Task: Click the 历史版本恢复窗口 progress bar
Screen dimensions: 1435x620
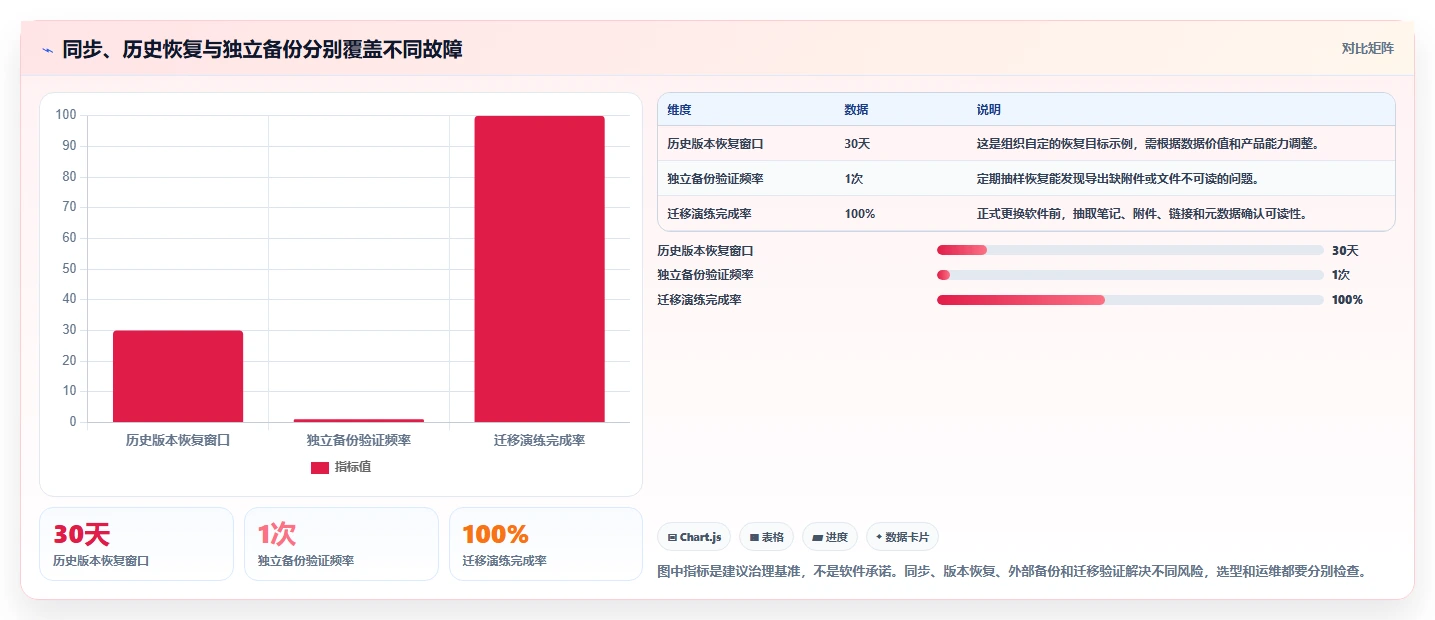Action: coord(1130,250)
